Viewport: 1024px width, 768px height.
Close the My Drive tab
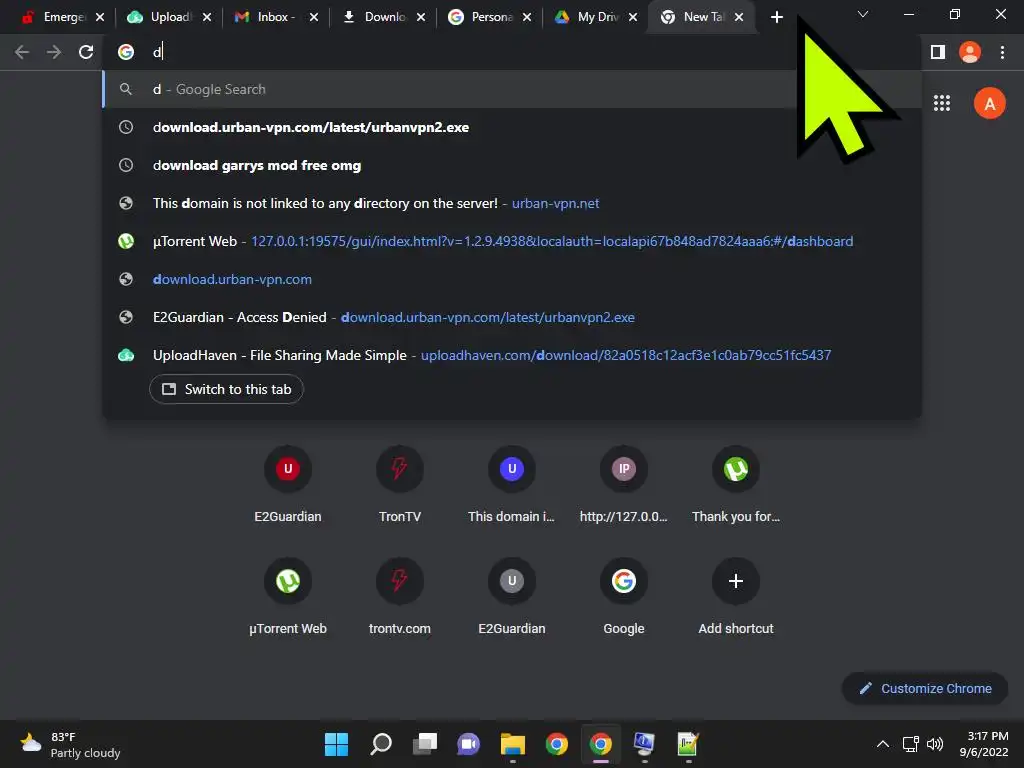pos(633,17)
